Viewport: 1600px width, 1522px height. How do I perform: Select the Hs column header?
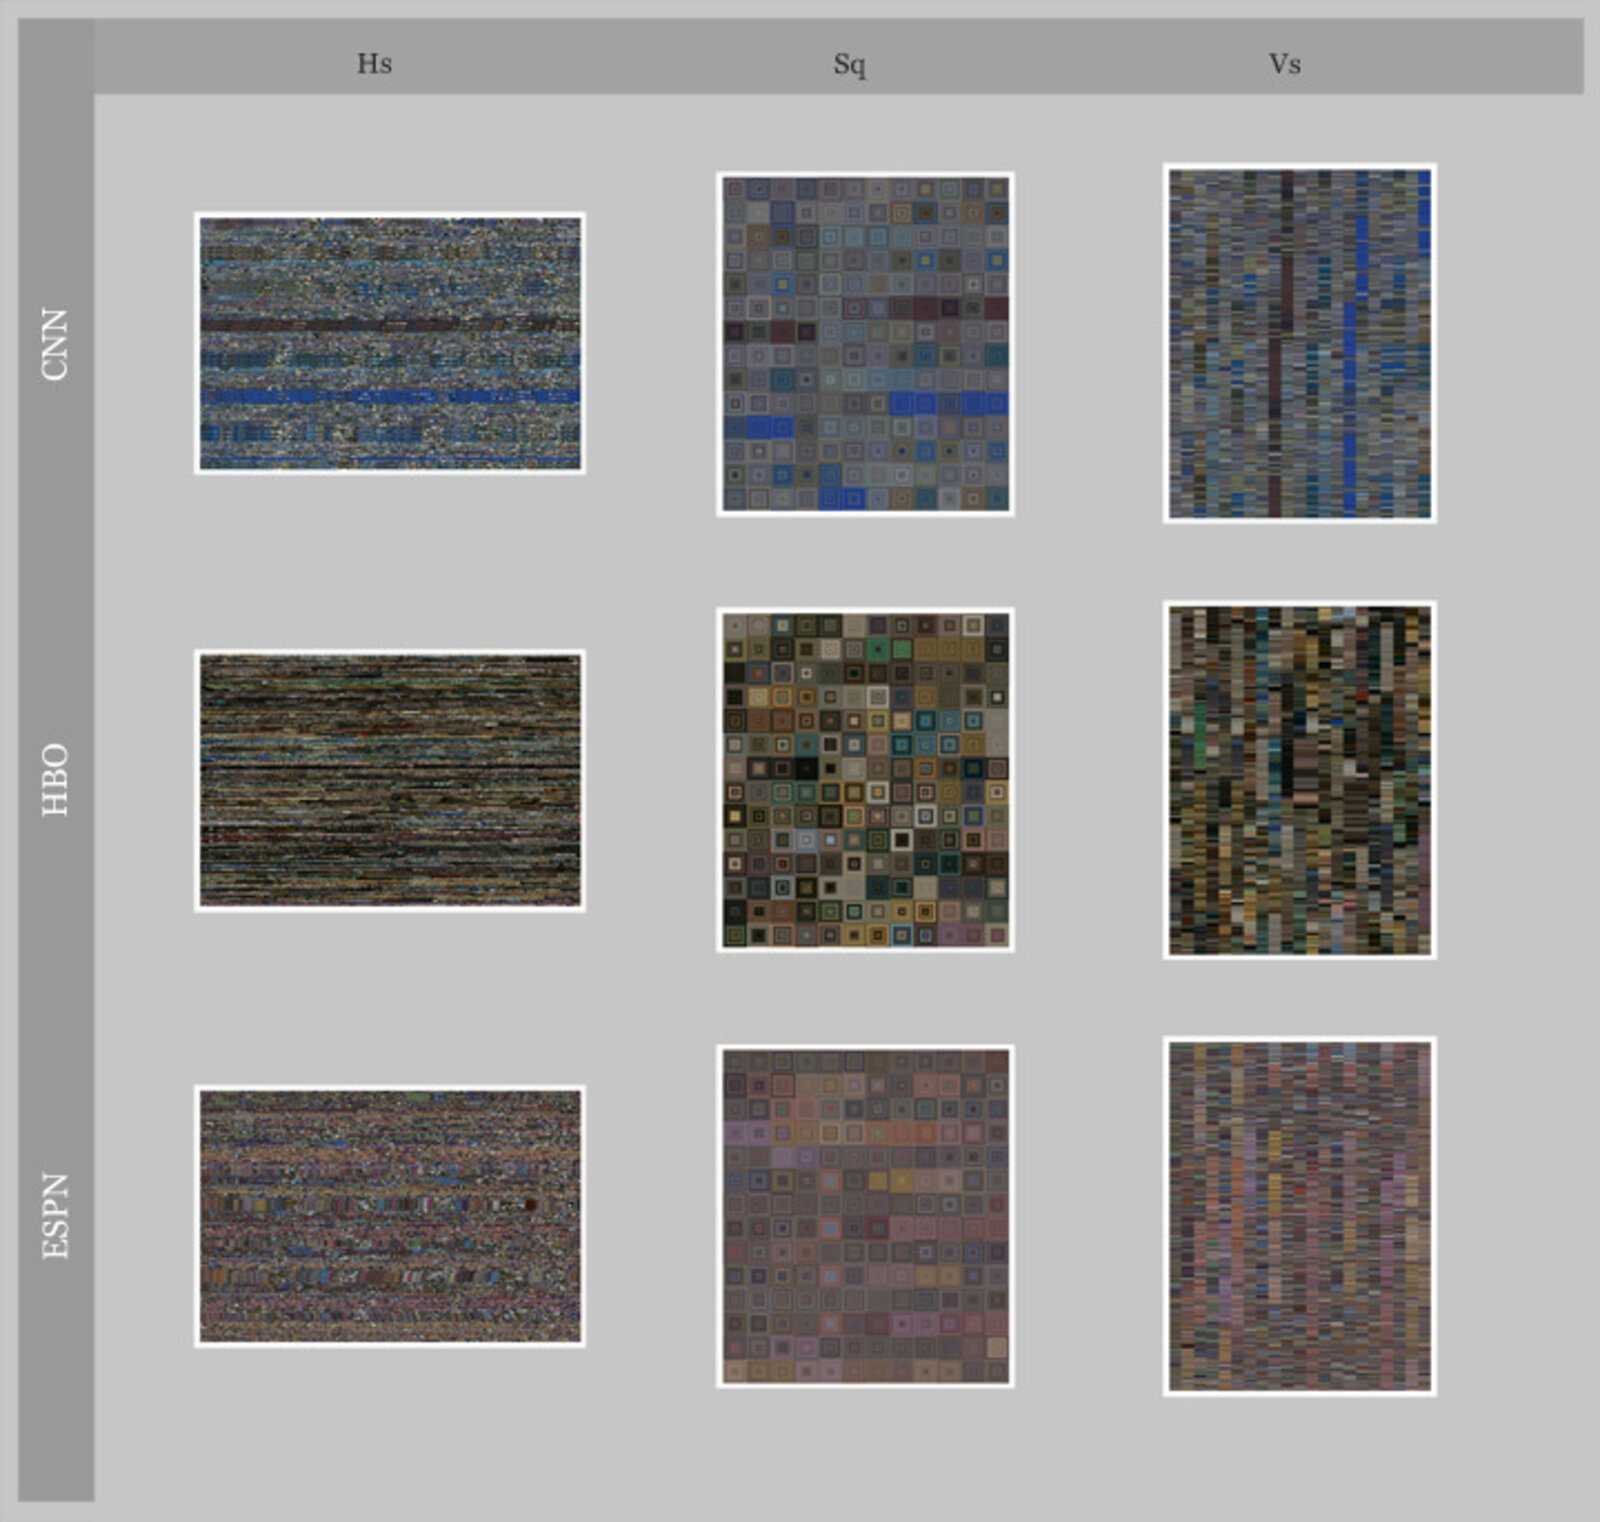374,64
